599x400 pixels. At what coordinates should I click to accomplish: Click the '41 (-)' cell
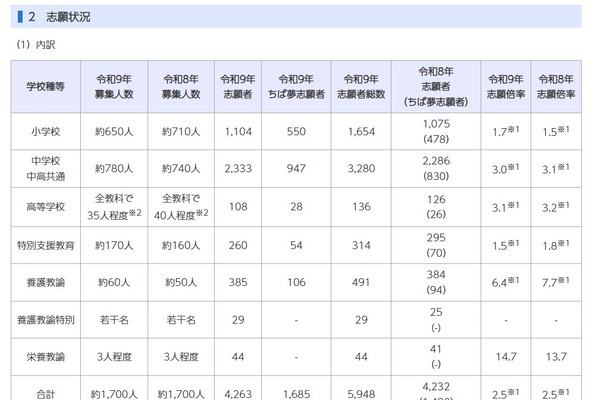(436, 357)
